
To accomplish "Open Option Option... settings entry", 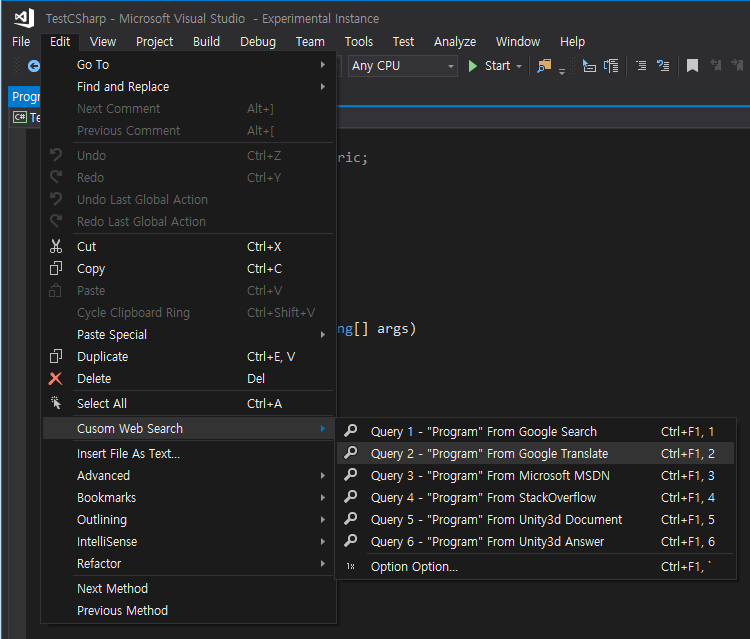I will point(535,566).
